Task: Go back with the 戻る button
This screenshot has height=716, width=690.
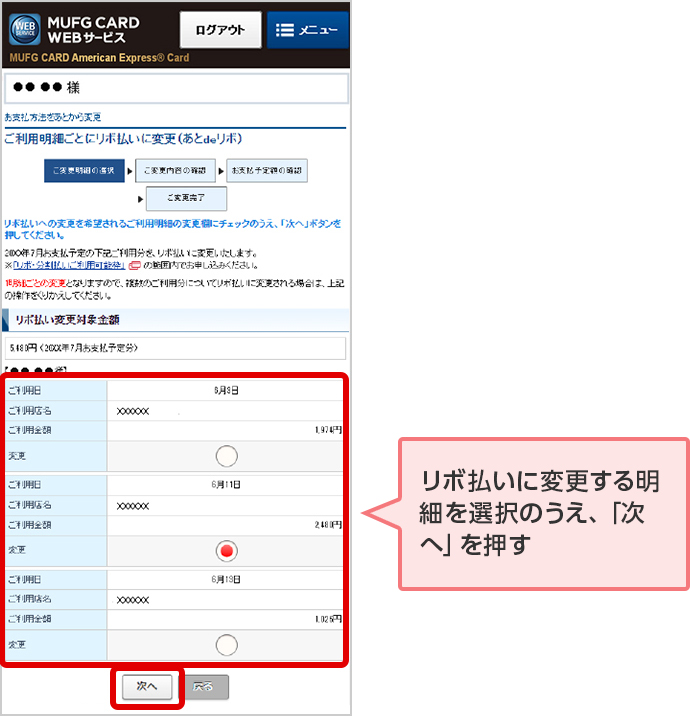Action: point(206,686)
